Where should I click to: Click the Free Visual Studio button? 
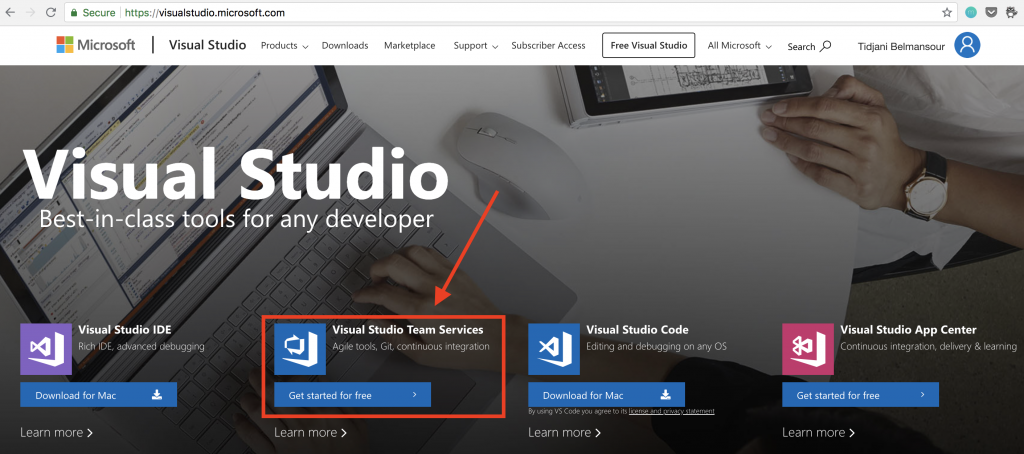(648, 45)
